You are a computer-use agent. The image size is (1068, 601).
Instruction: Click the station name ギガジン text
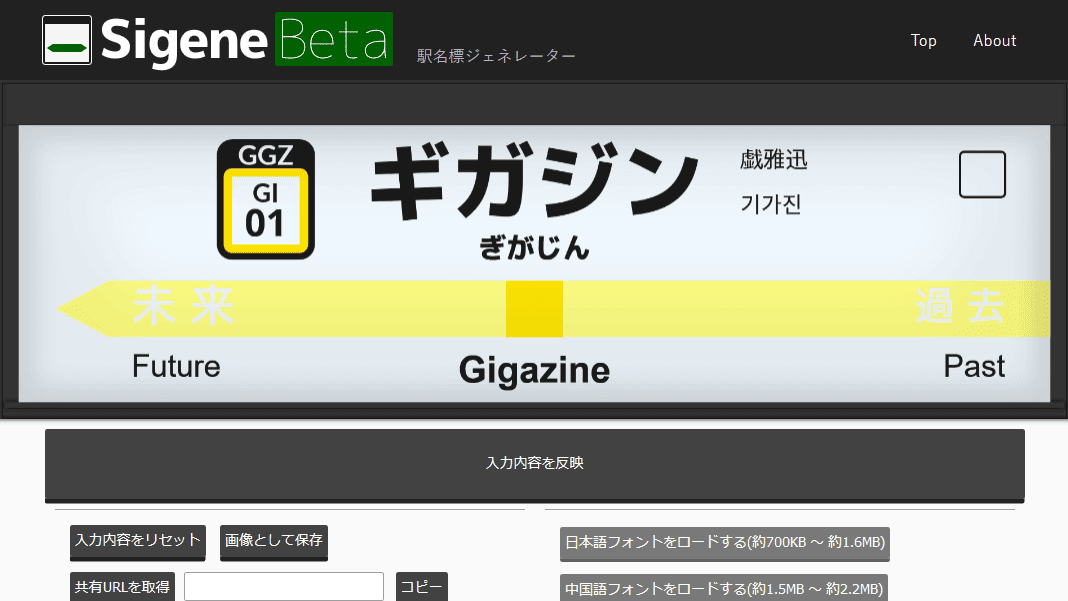coord(535,180)
